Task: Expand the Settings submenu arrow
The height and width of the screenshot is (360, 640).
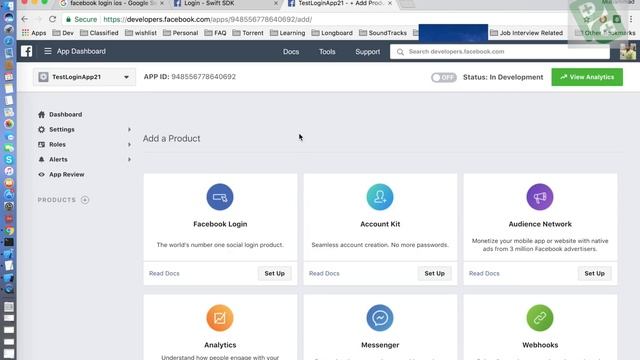Action: [x=129, y=129]
